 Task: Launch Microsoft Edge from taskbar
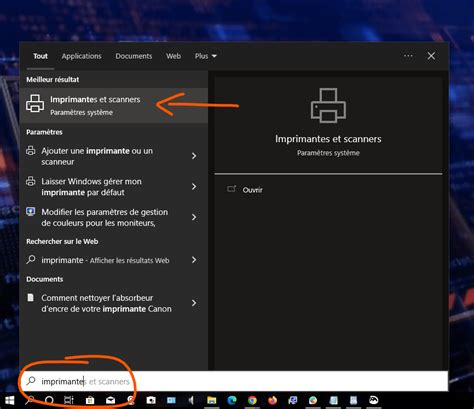232,400
